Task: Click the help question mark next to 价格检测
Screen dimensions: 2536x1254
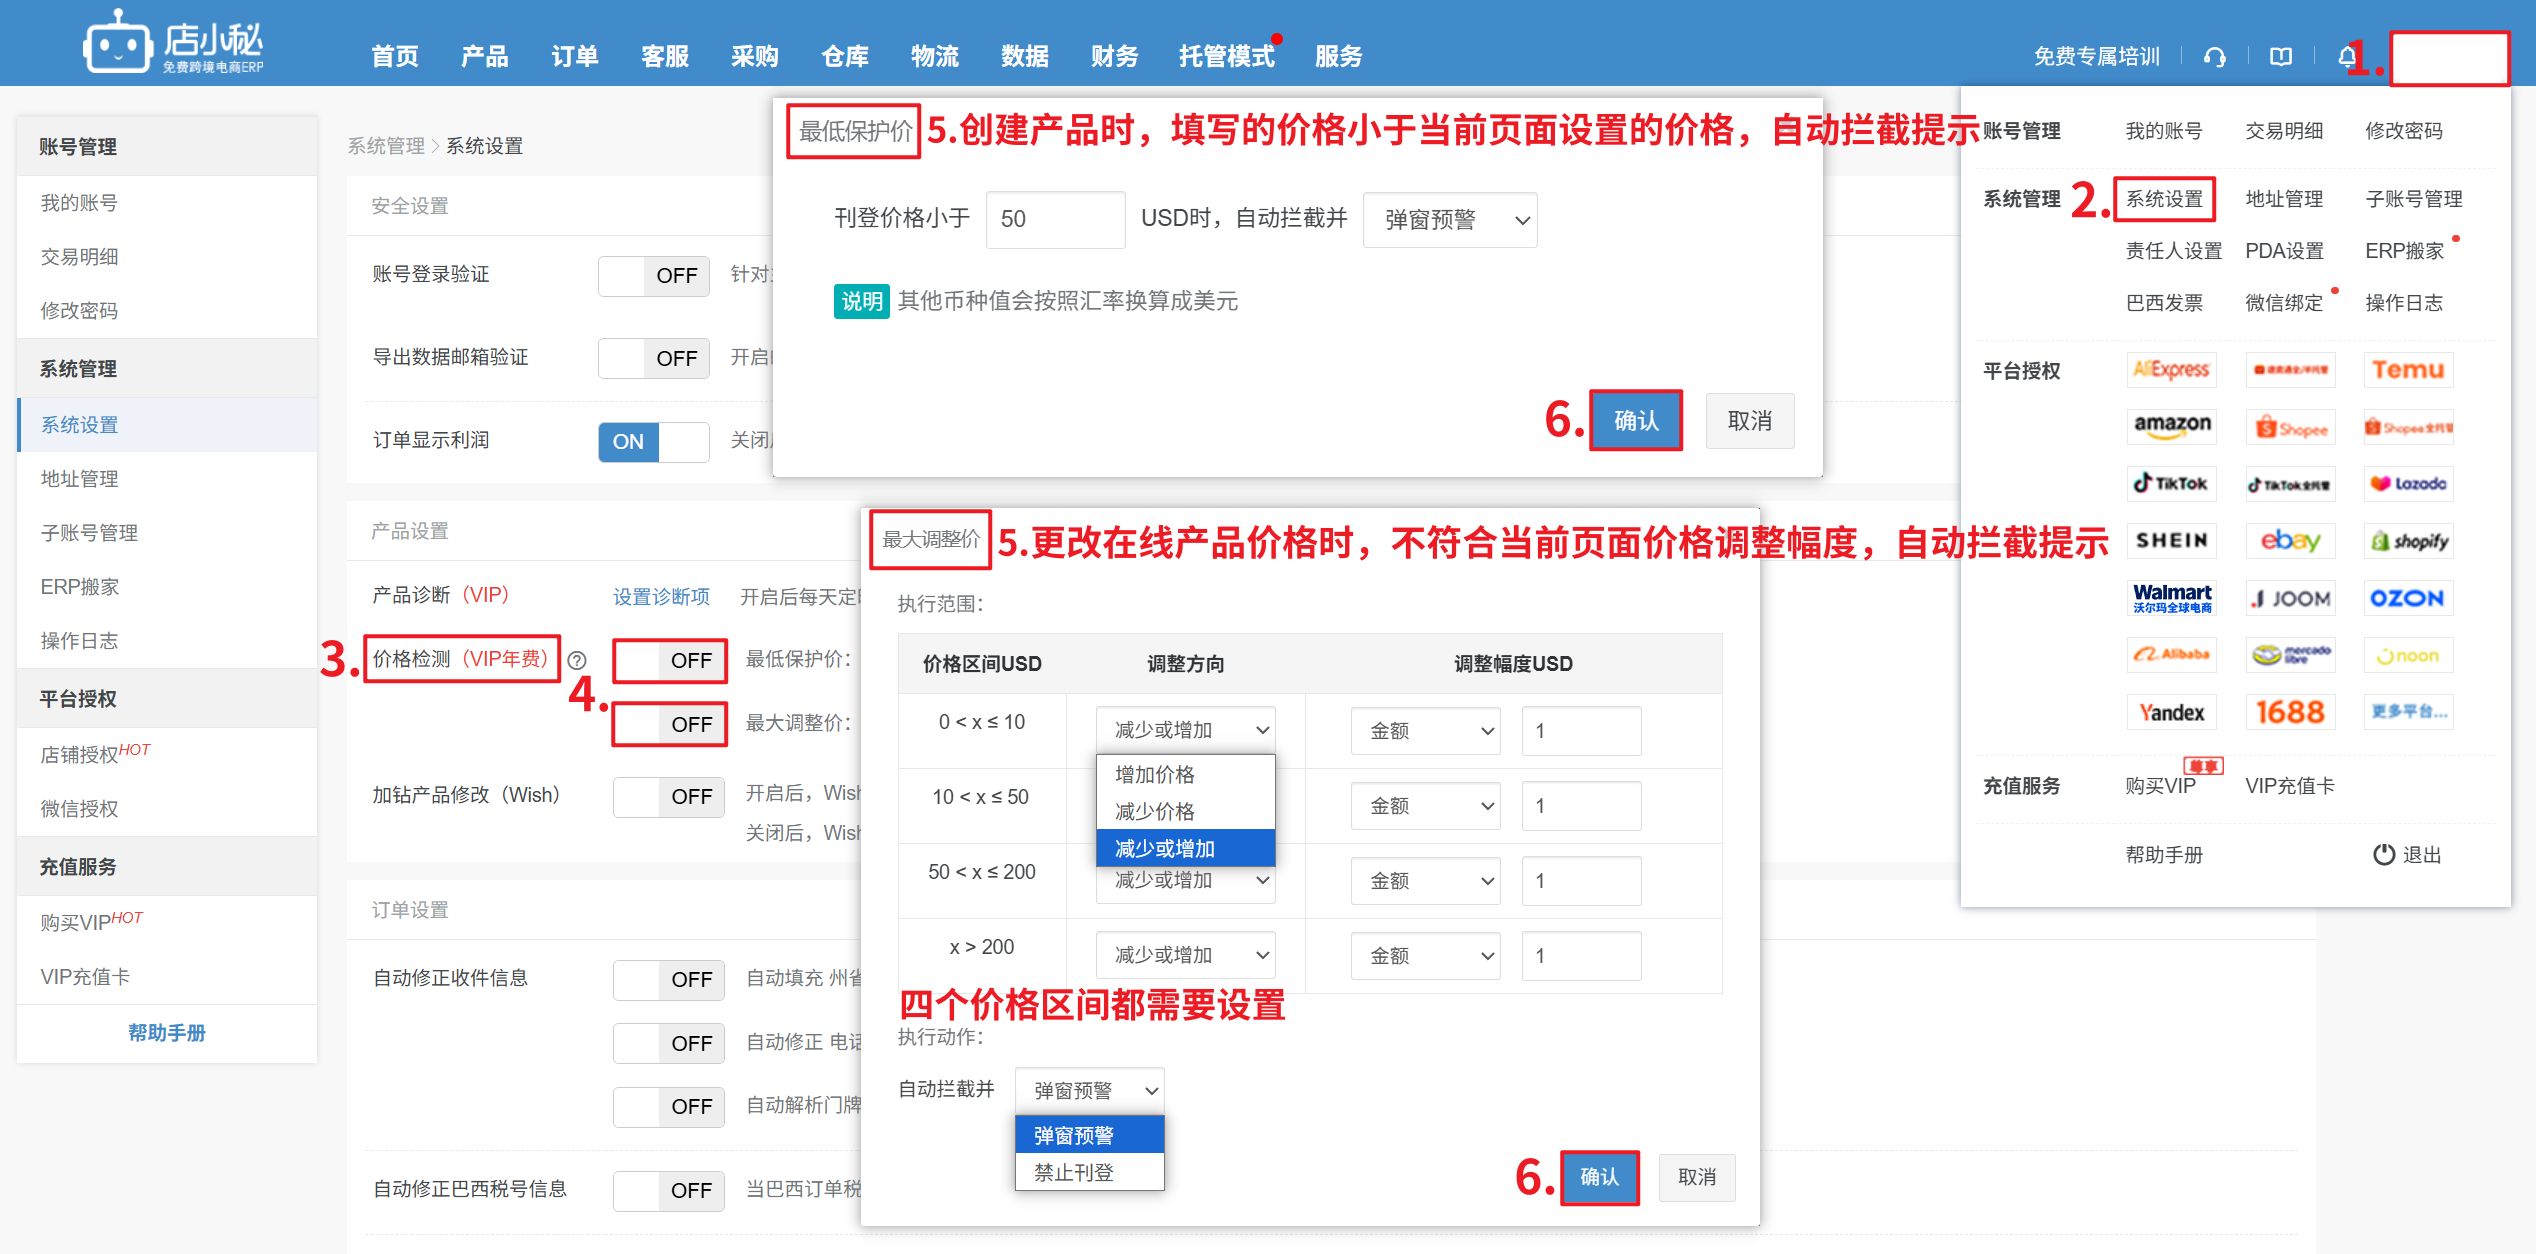Action: click(577, 660)
